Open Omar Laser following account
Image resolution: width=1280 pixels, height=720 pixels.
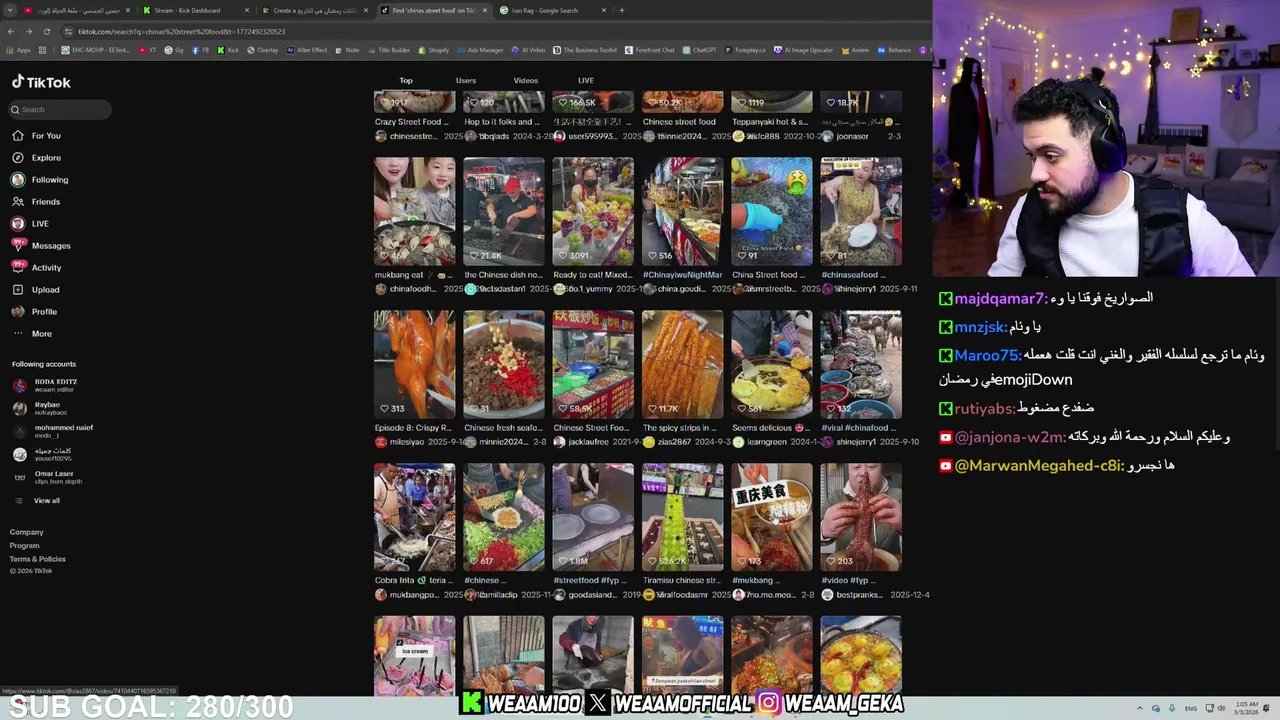pyautogui.click(x=47, y=477)
